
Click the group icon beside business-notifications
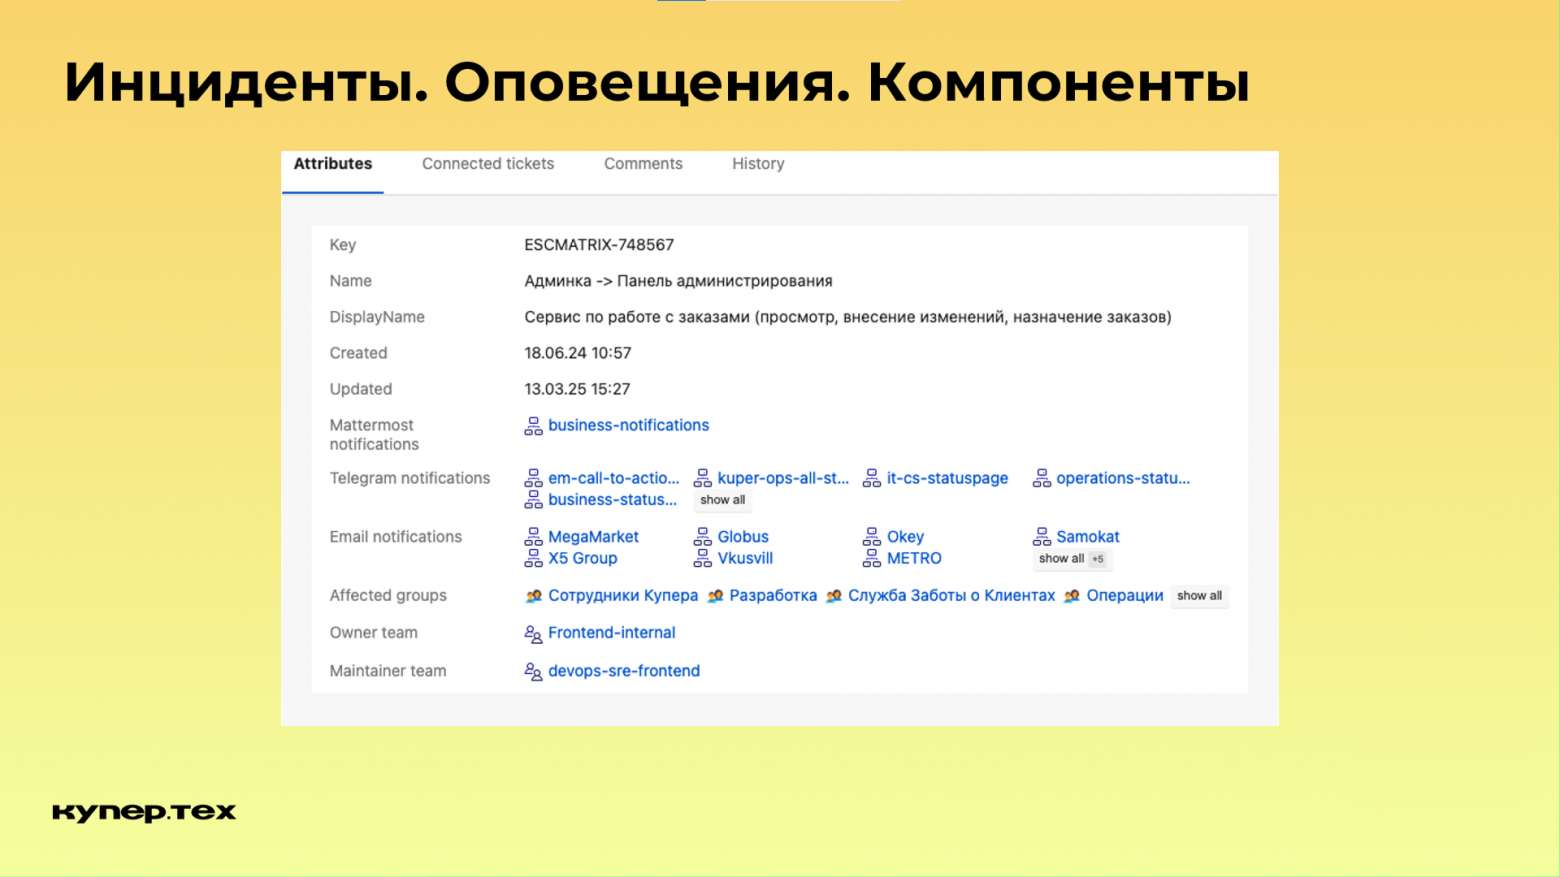[533, 425]
